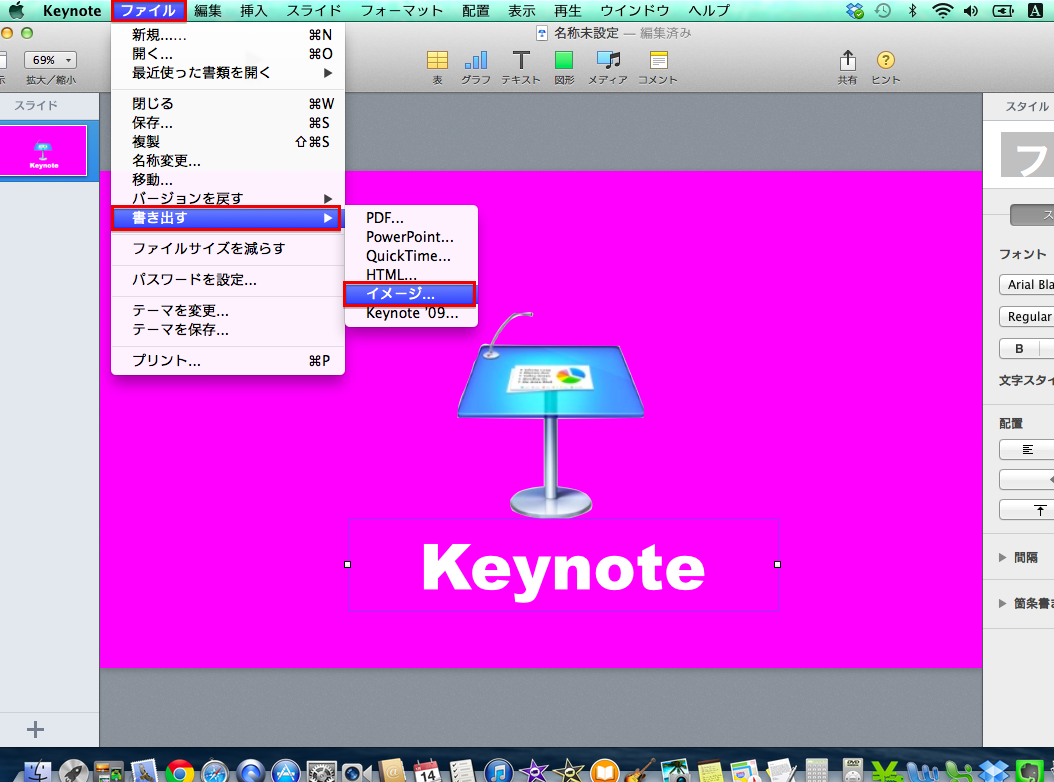This screenshot has height=782, width=1054.
Task: Click the podium image on slide
Action: point(551,414)
